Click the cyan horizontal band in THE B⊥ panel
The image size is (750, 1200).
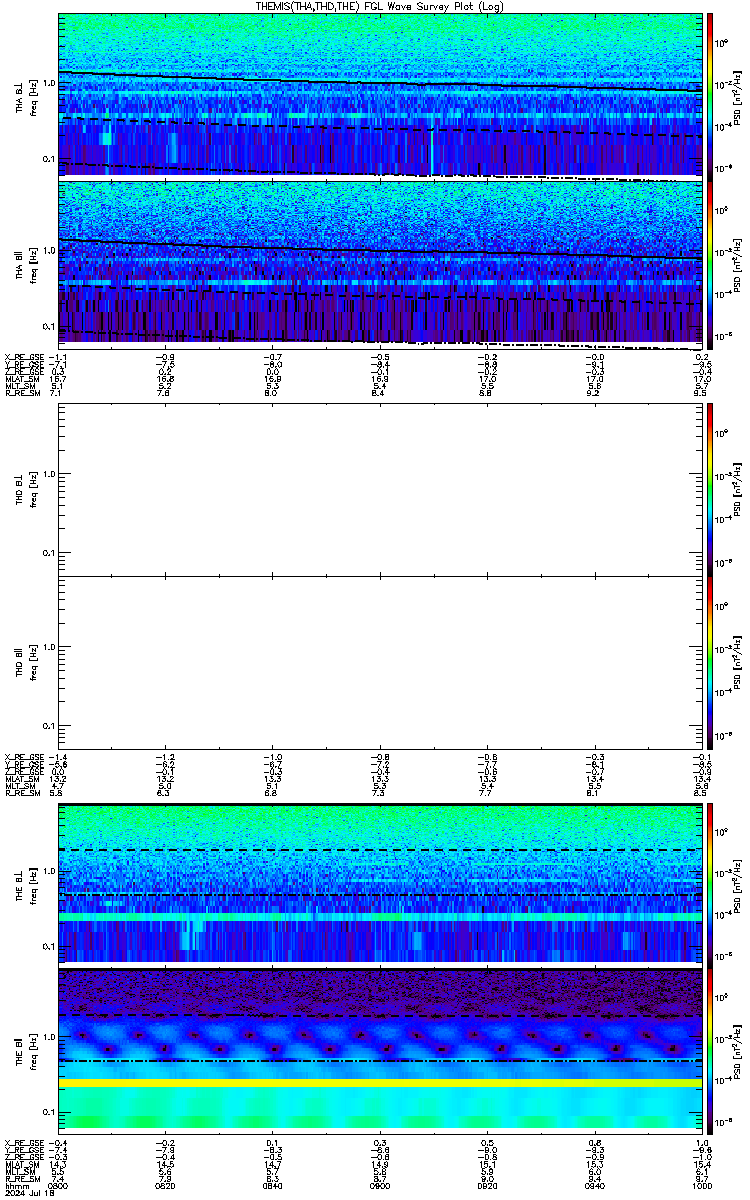point(379,916)
